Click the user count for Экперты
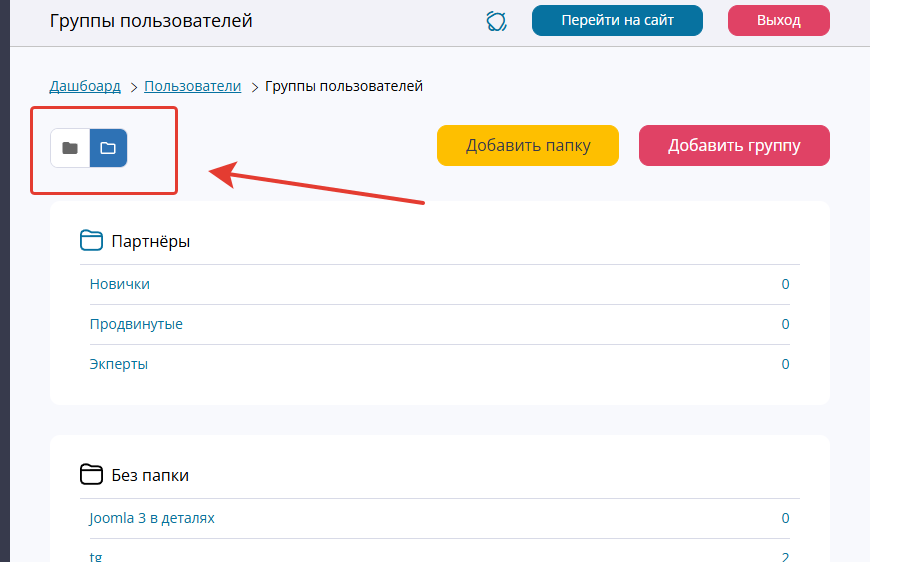 785,364
